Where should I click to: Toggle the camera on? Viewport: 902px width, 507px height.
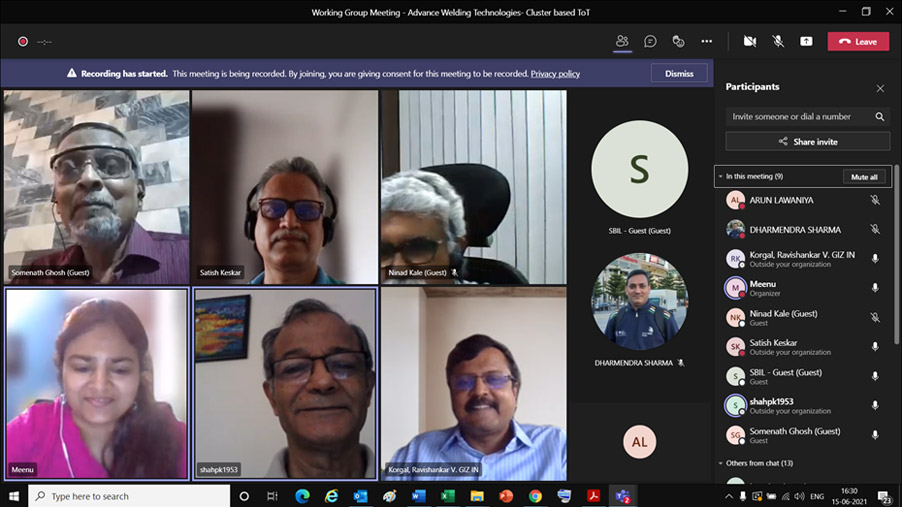click(750, 41)
